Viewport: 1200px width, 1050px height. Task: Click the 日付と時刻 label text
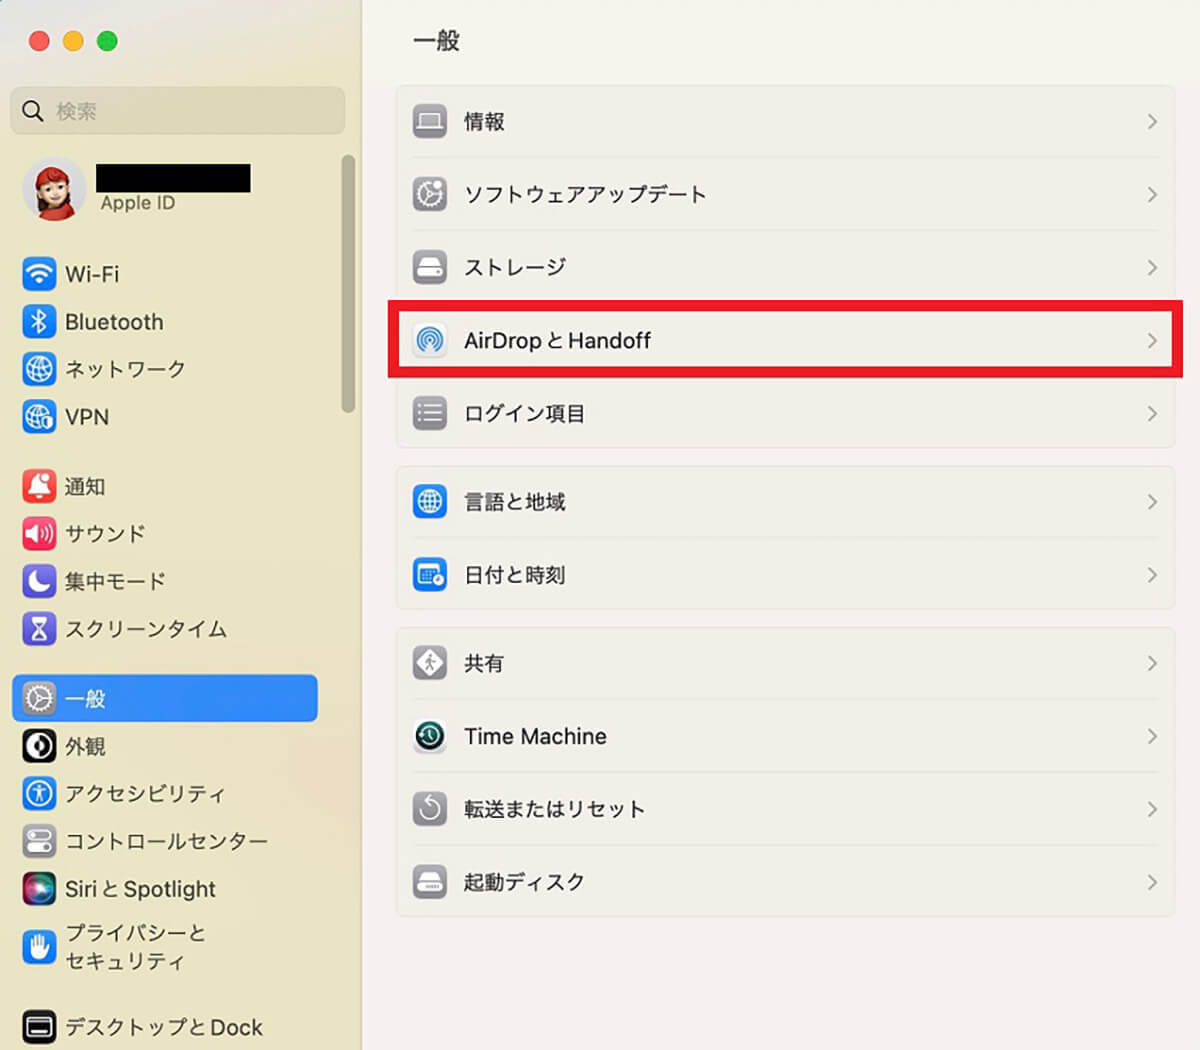515,575
